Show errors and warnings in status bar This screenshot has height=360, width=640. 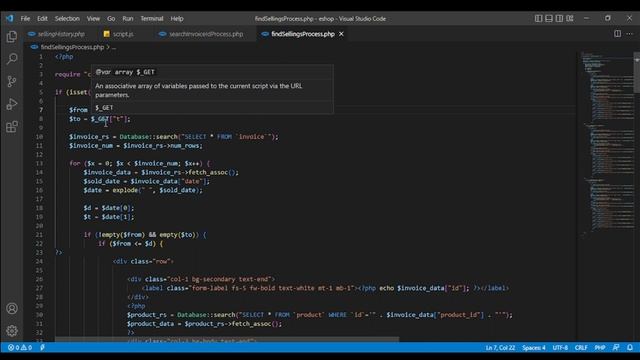pos(20,348)
